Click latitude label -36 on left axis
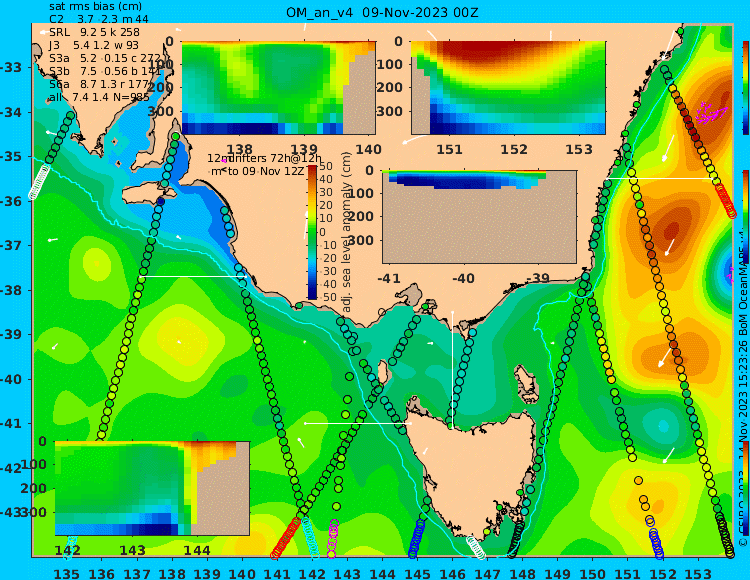This screenshot has height=580, width=750. pyautogui.click(x=11, y=201)
